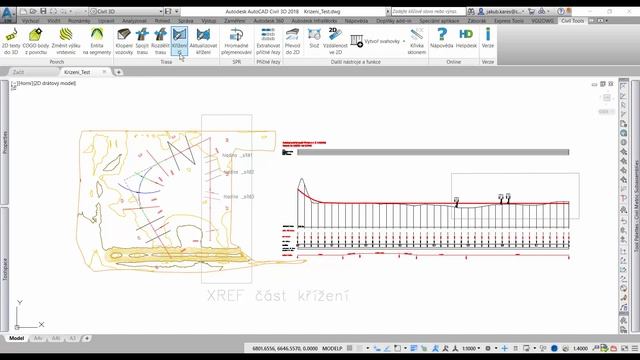Image resolution: width=640 pixels, height=360 pixels.
Task: Launch Entita na segmenty tool
Action: (97, 41)
